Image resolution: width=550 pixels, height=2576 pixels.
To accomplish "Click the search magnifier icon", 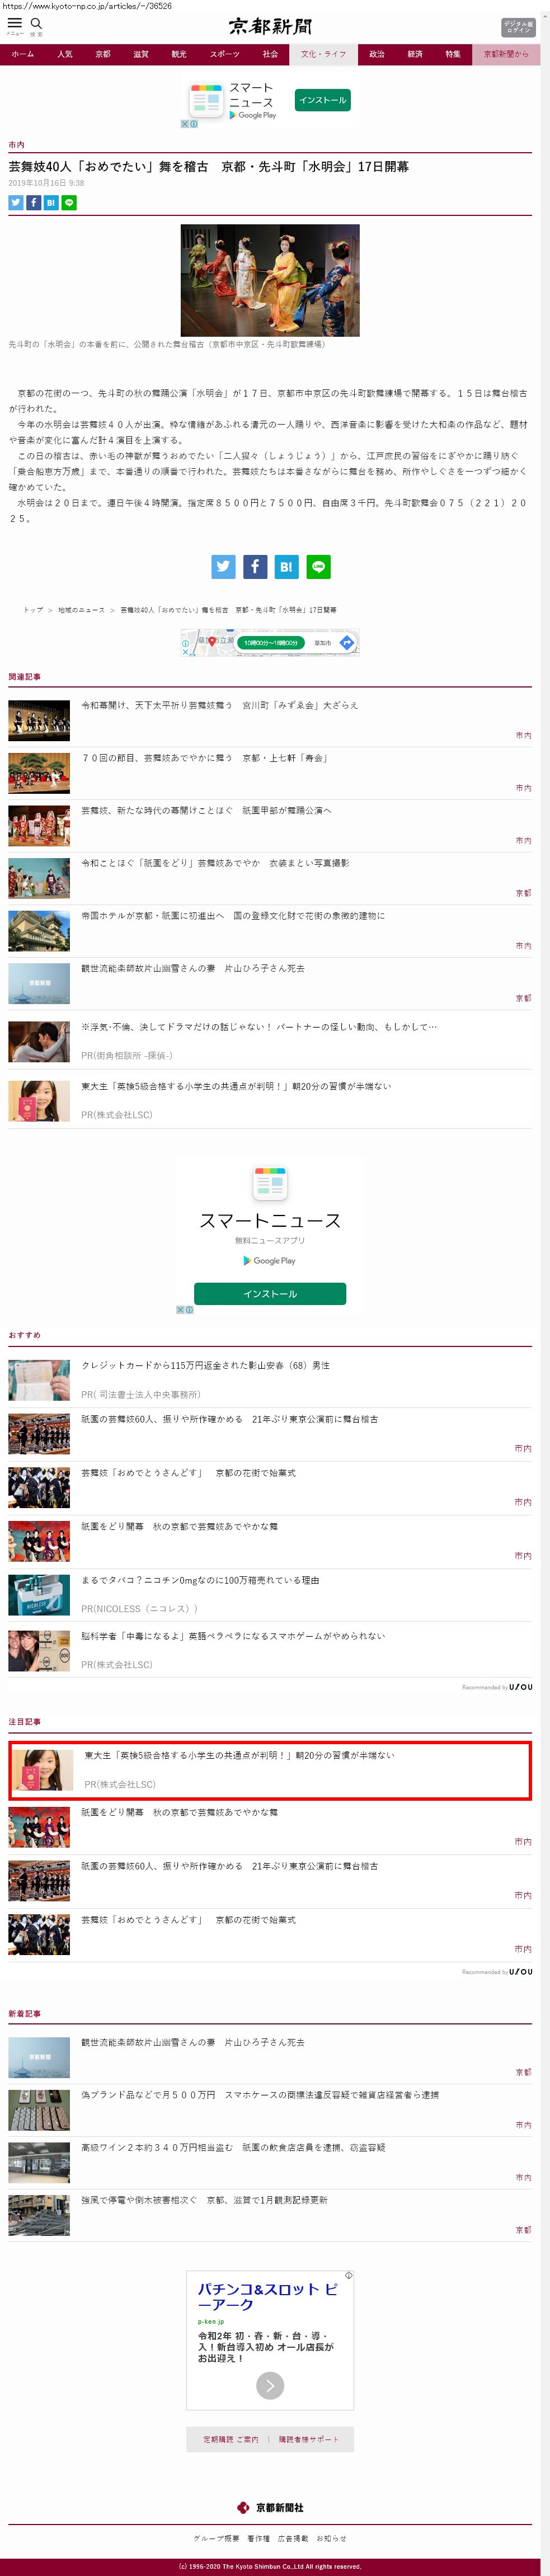I will click(x=36, y=23).
